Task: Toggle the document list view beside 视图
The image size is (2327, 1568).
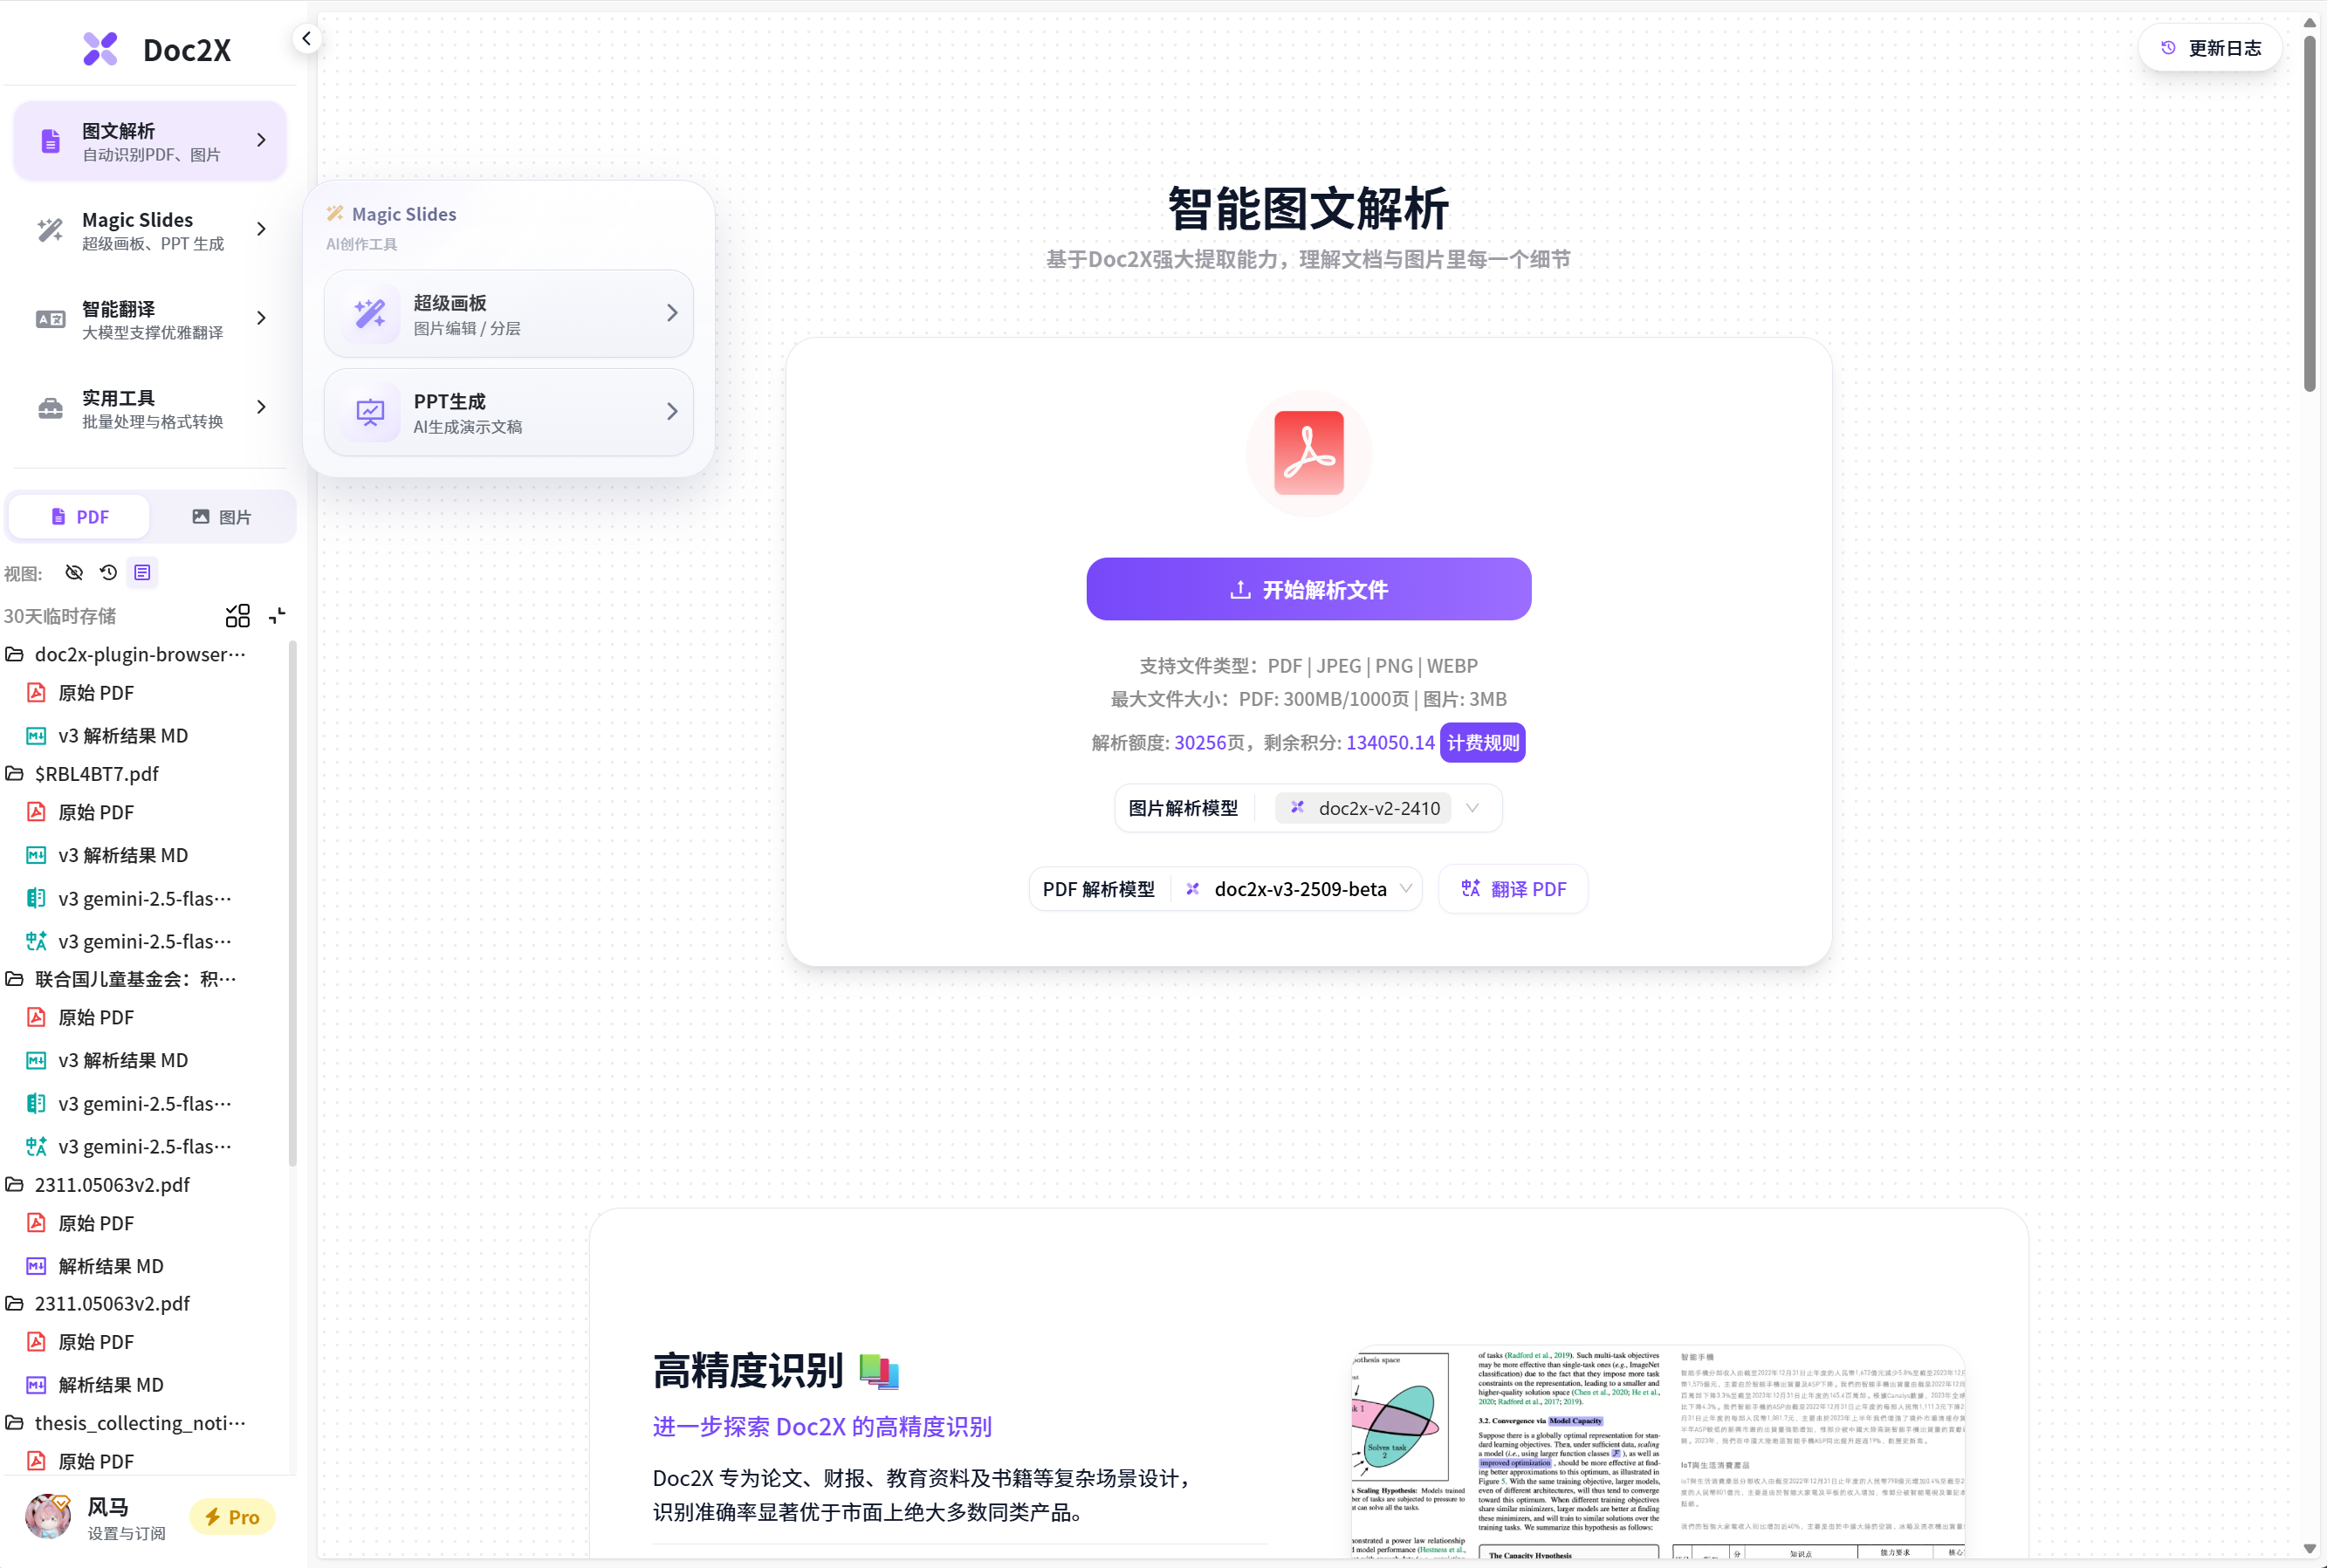Action: pos(141,572)
